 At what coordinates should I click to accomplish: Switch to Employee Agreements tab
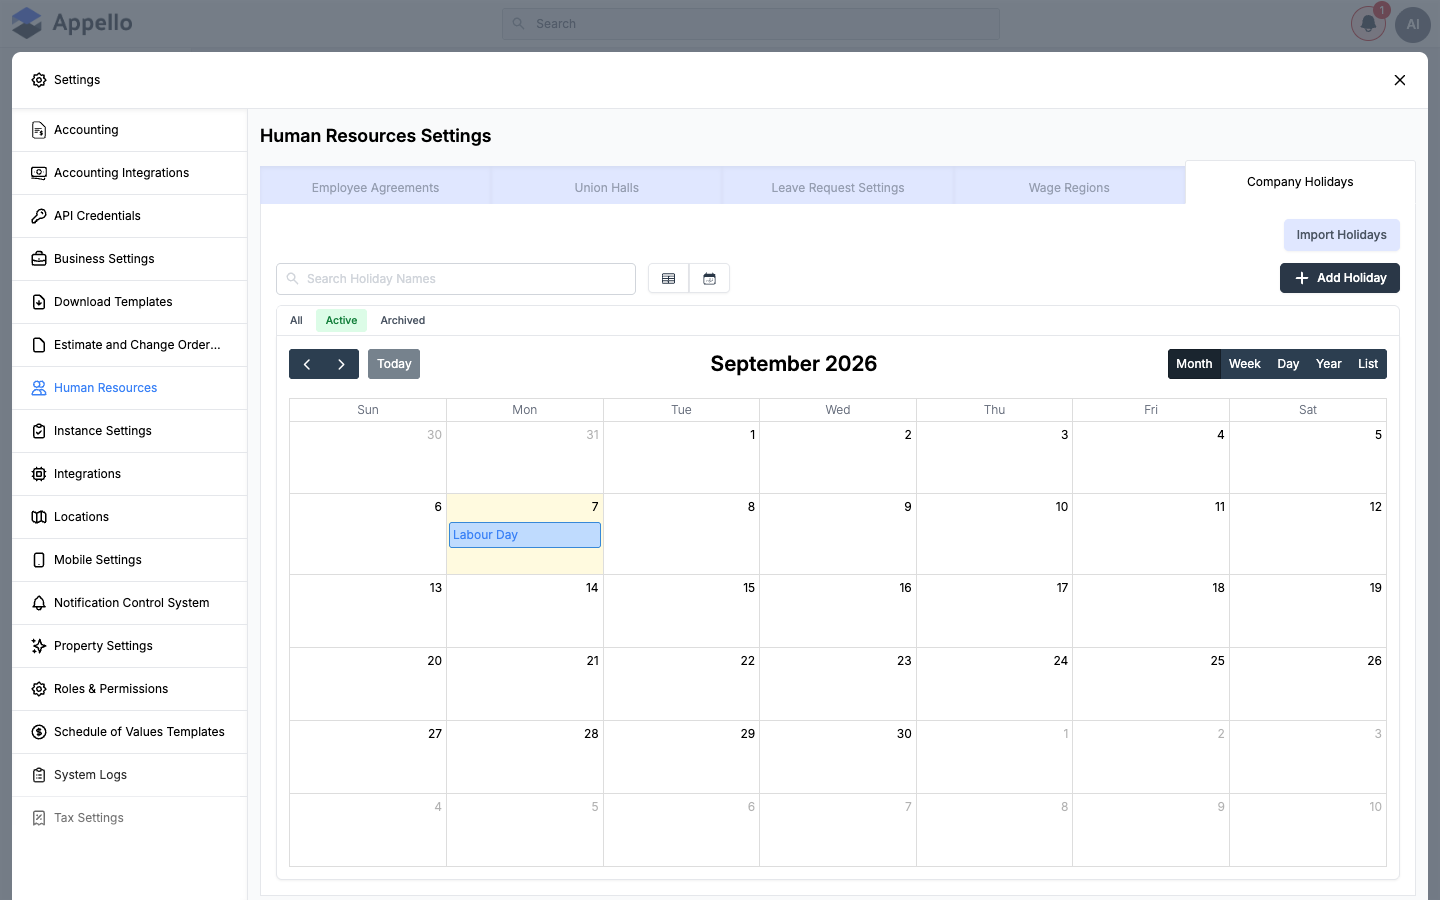click(375, 187)
